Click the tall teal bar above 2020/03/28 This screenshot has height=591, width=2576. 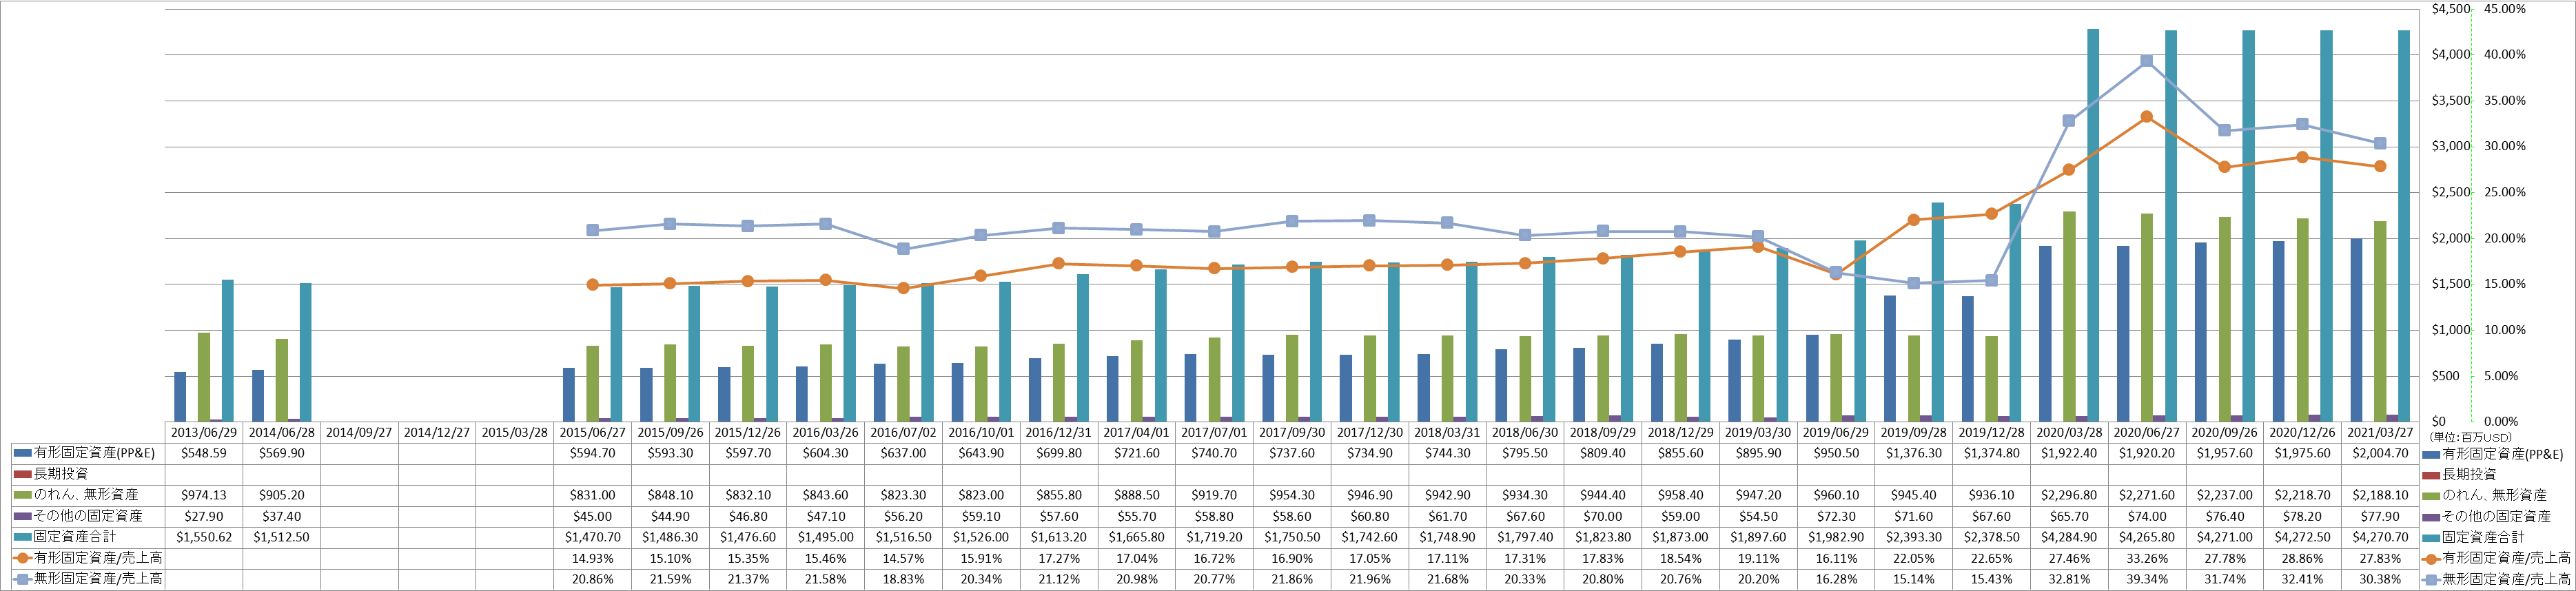point(2093,225)
